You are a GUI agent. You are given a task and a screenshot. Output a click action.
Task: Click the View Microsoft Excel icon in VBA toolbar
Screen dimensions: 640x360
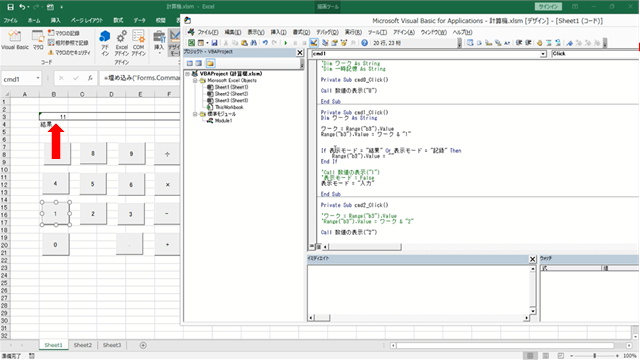191,42
